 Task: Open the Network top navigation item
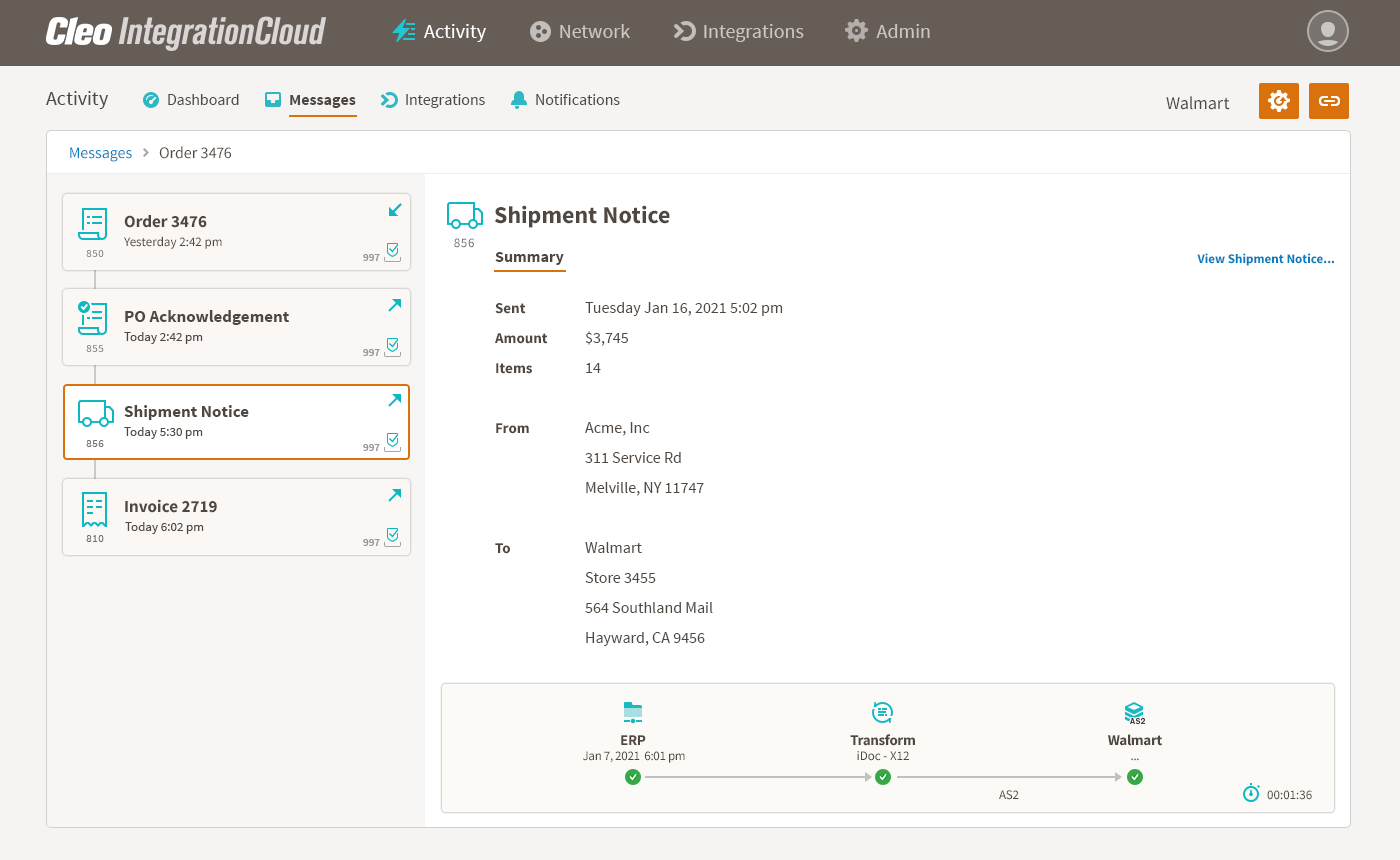579,31
